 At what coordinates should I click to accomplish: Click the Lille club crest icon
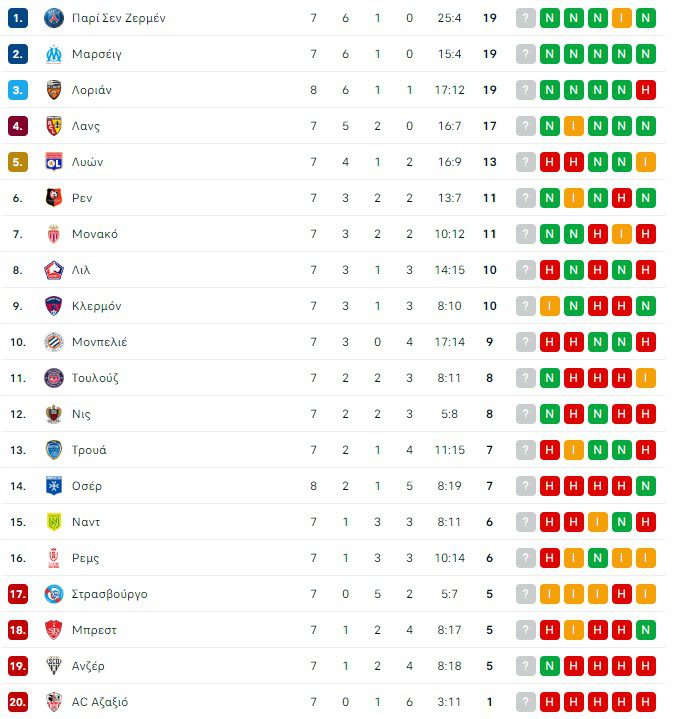coord(54,270)
